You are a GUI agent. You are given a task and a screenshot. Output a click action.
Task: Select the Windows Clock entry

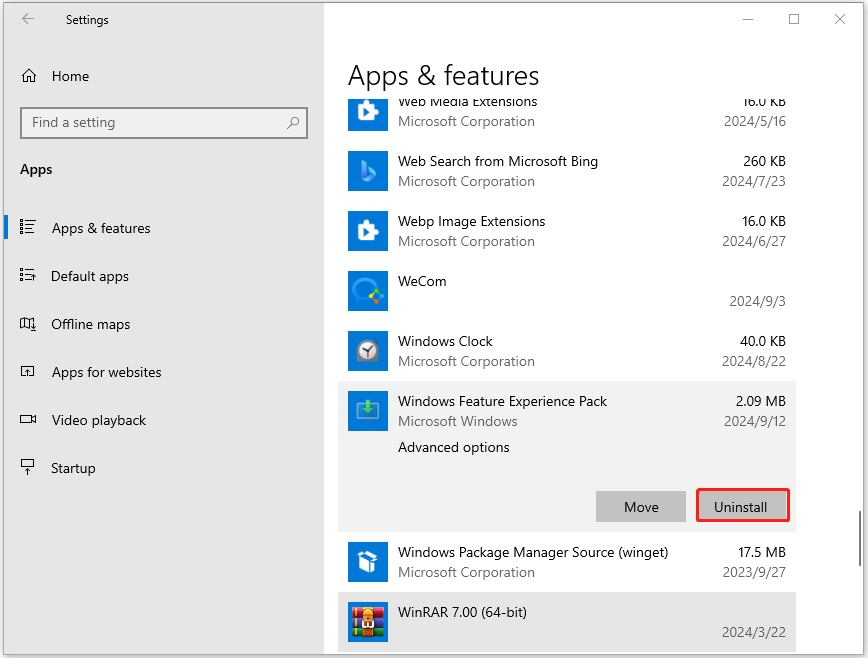click(x=567, y=351)
